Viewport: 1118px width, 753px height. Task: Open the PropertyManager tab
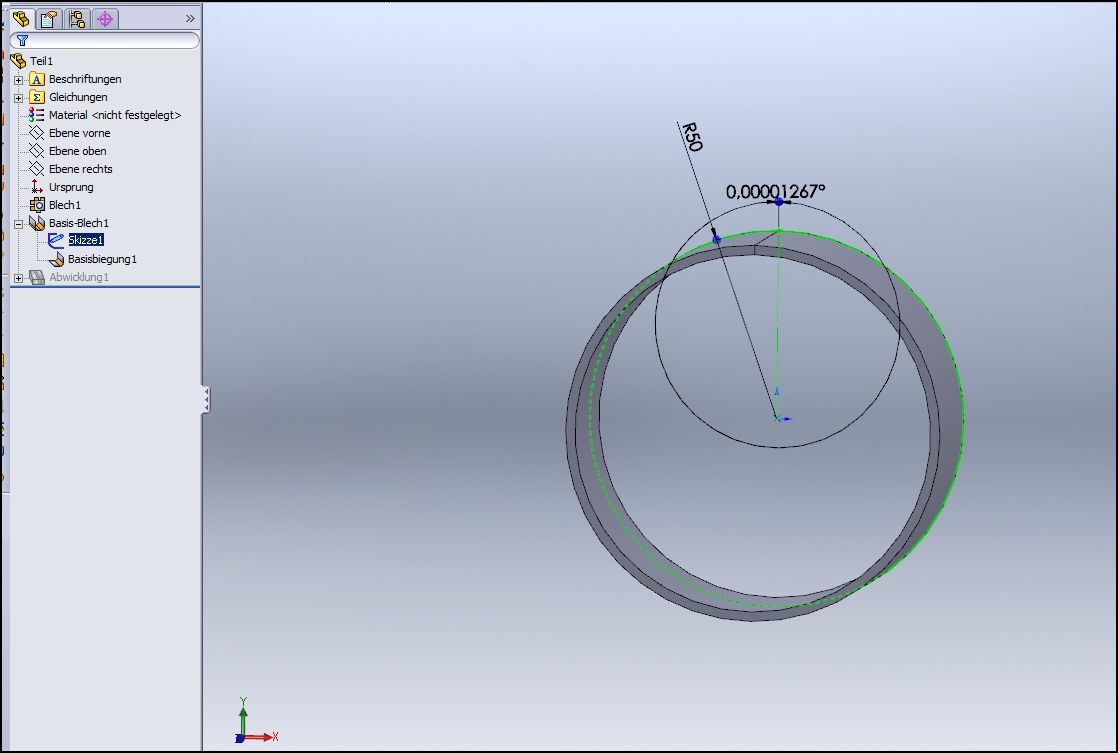pos(49,19)
